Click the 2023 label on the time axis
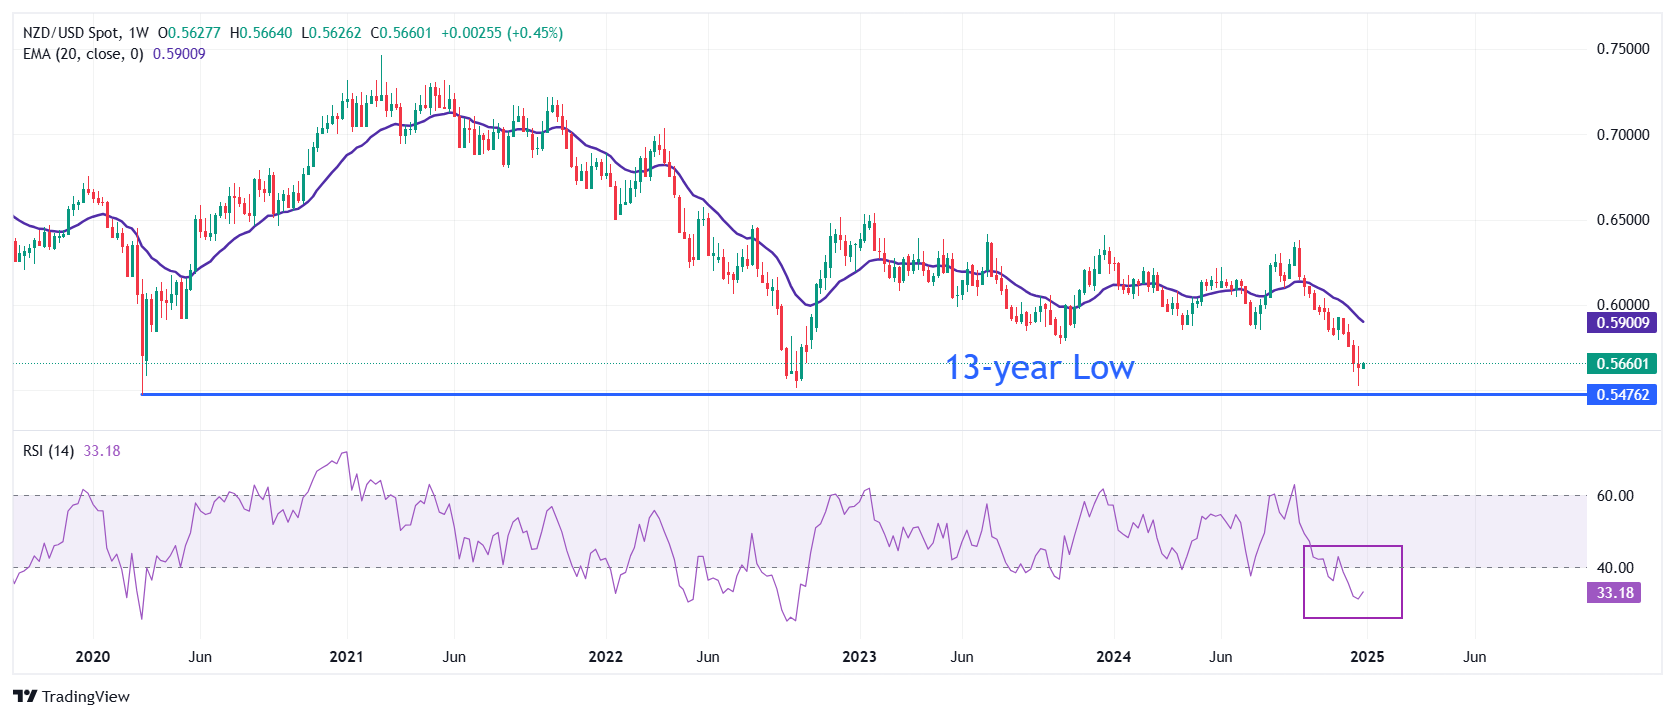Viewport: 1675px width, 718px height. coord(859,657)
